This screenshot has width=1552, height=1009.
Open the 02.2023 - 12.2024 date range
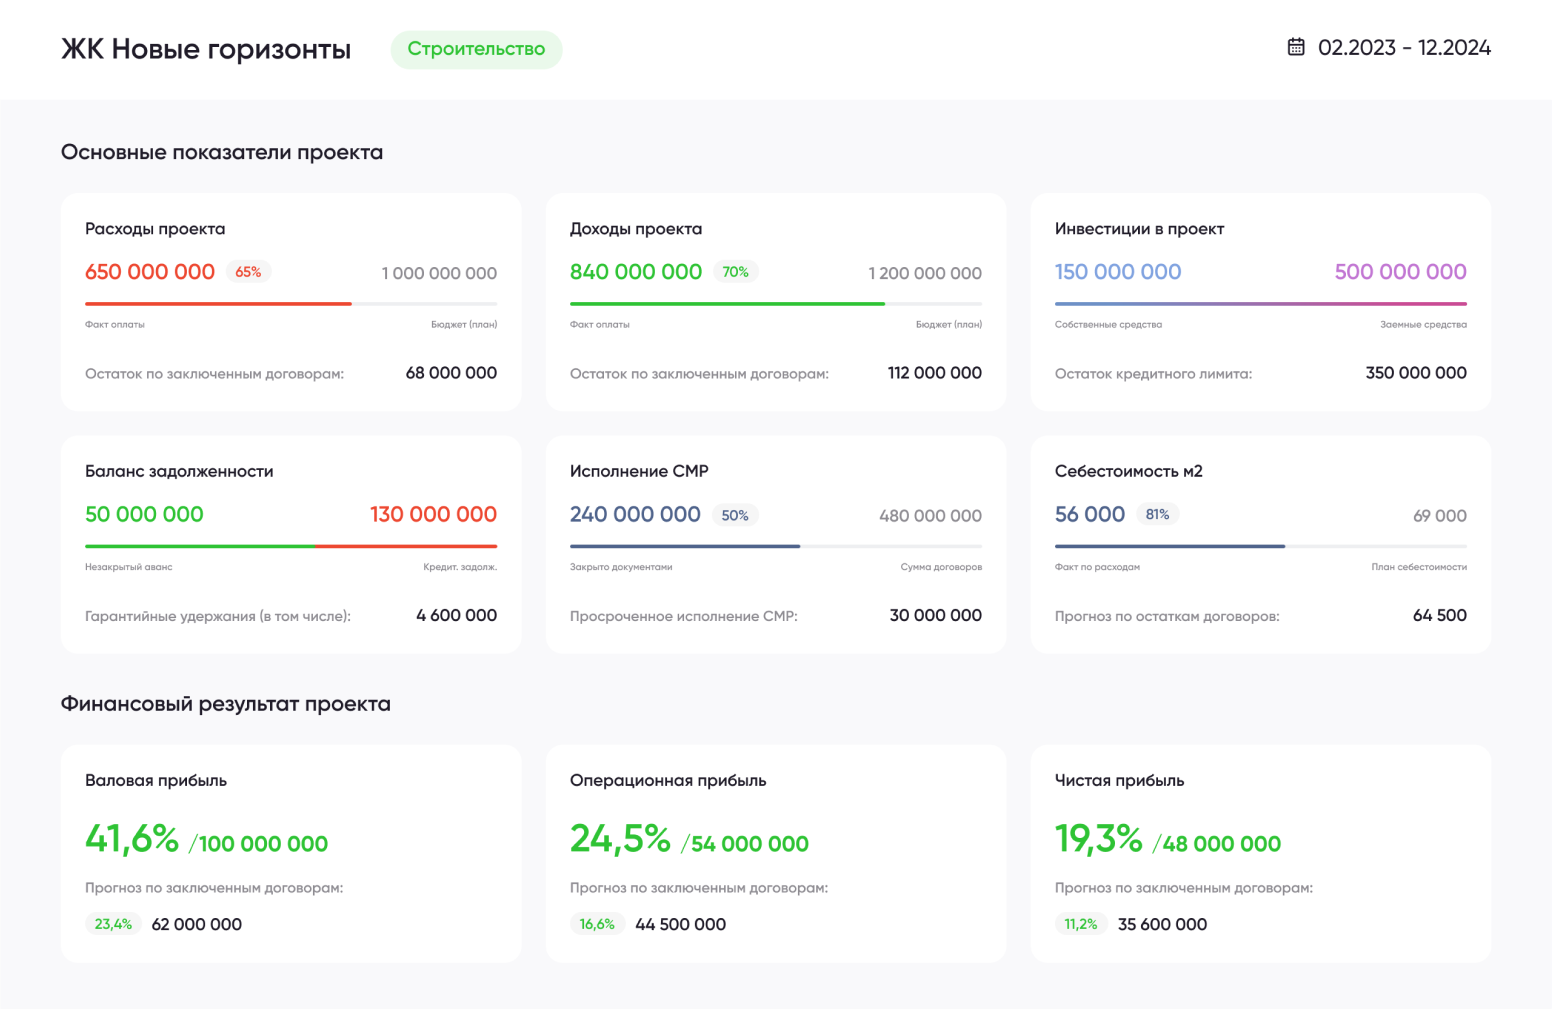click(1404, 48)
